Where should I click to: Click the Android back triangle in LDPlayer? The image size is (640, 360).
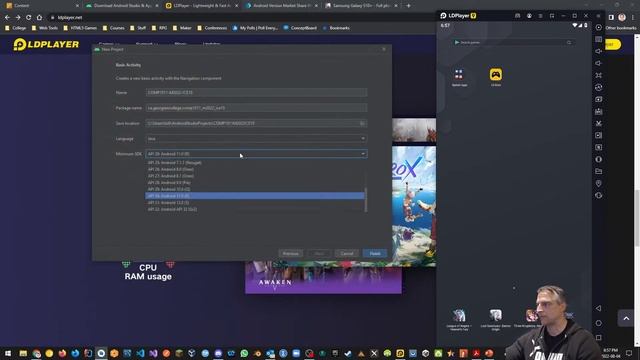(x=598, y=308)
